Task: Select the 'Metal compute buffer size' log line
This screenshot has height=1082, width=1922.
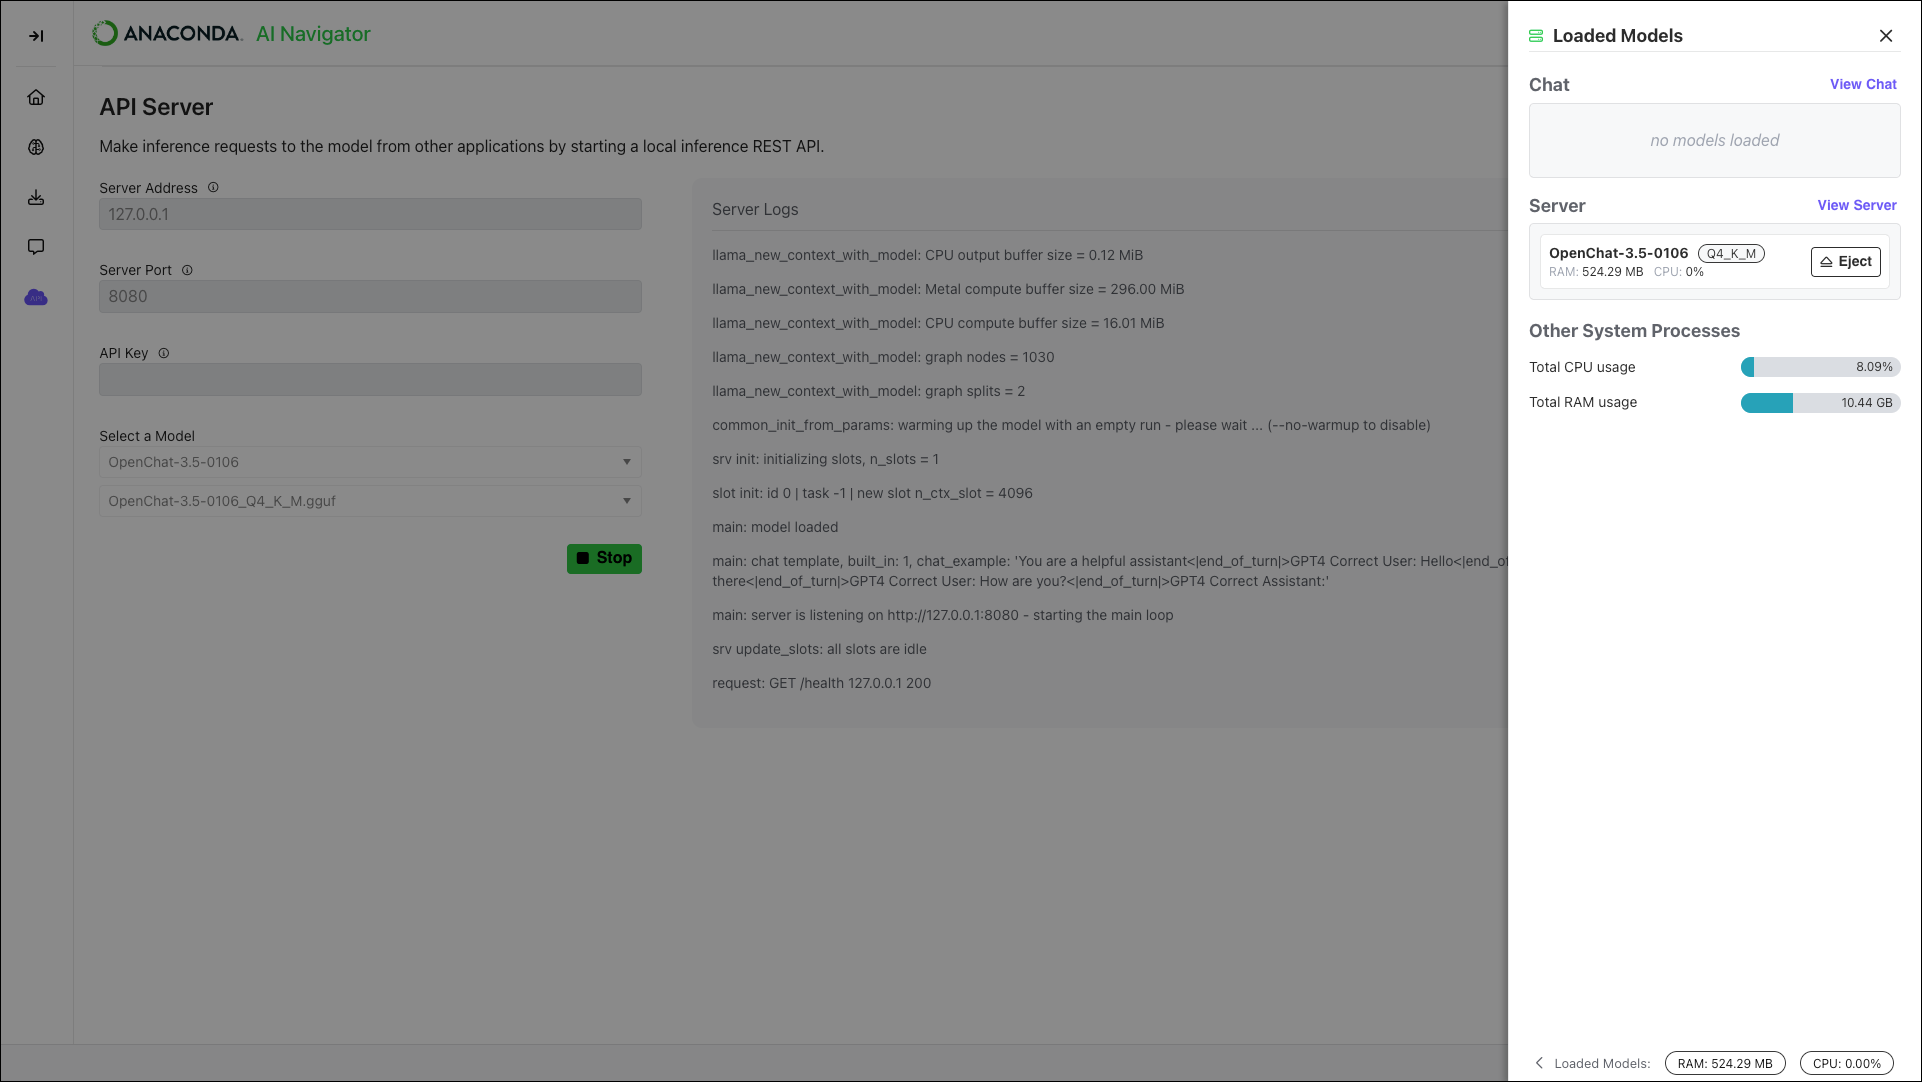Action: coord(948,289)
